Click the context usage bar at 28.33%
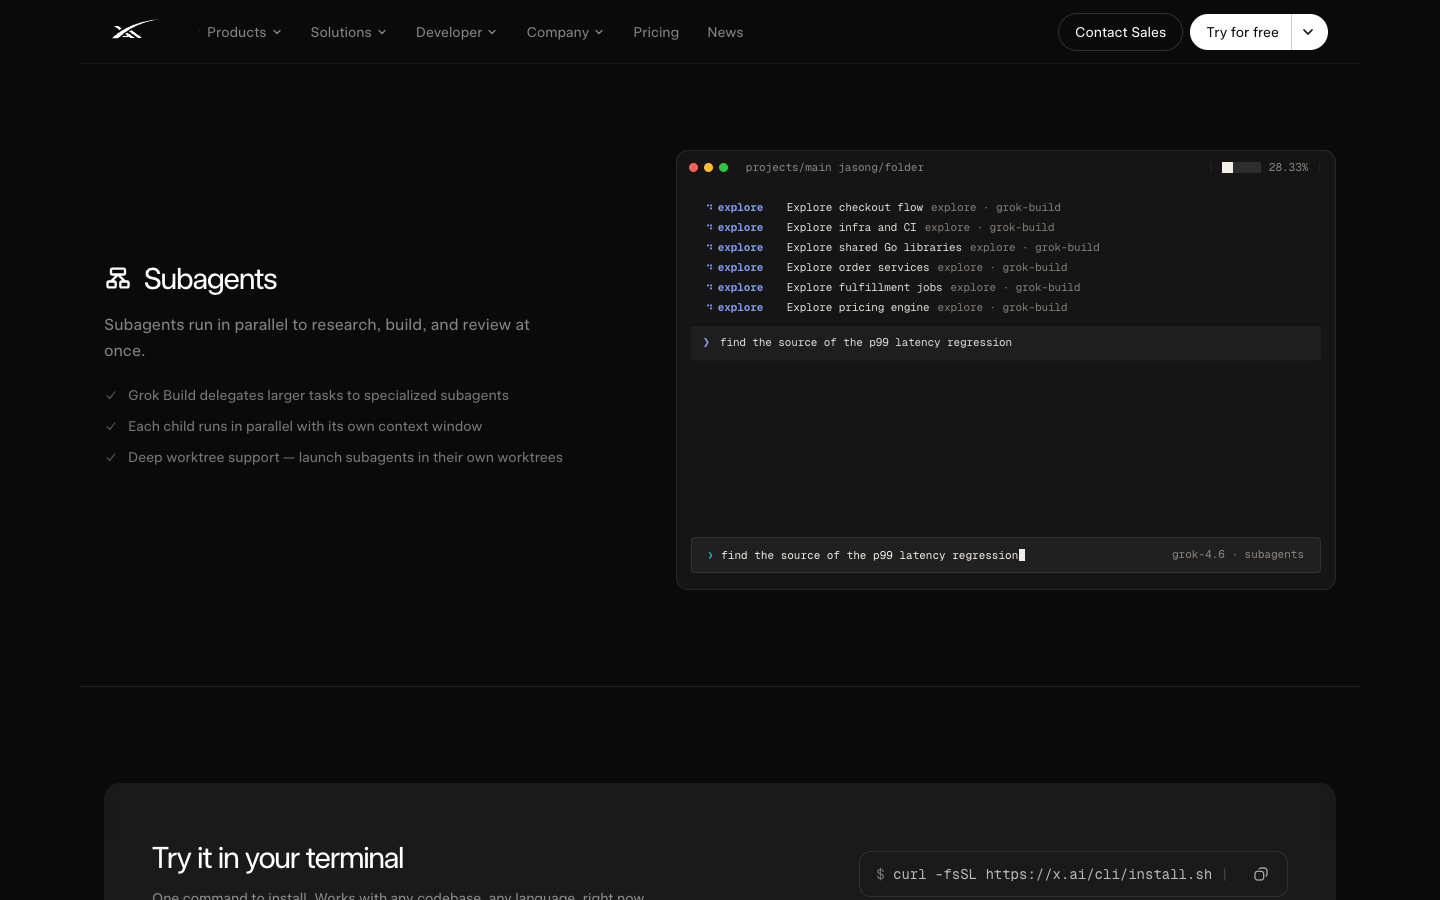This screenshot has height=900, width=1440. click(x=1241, y=168)
